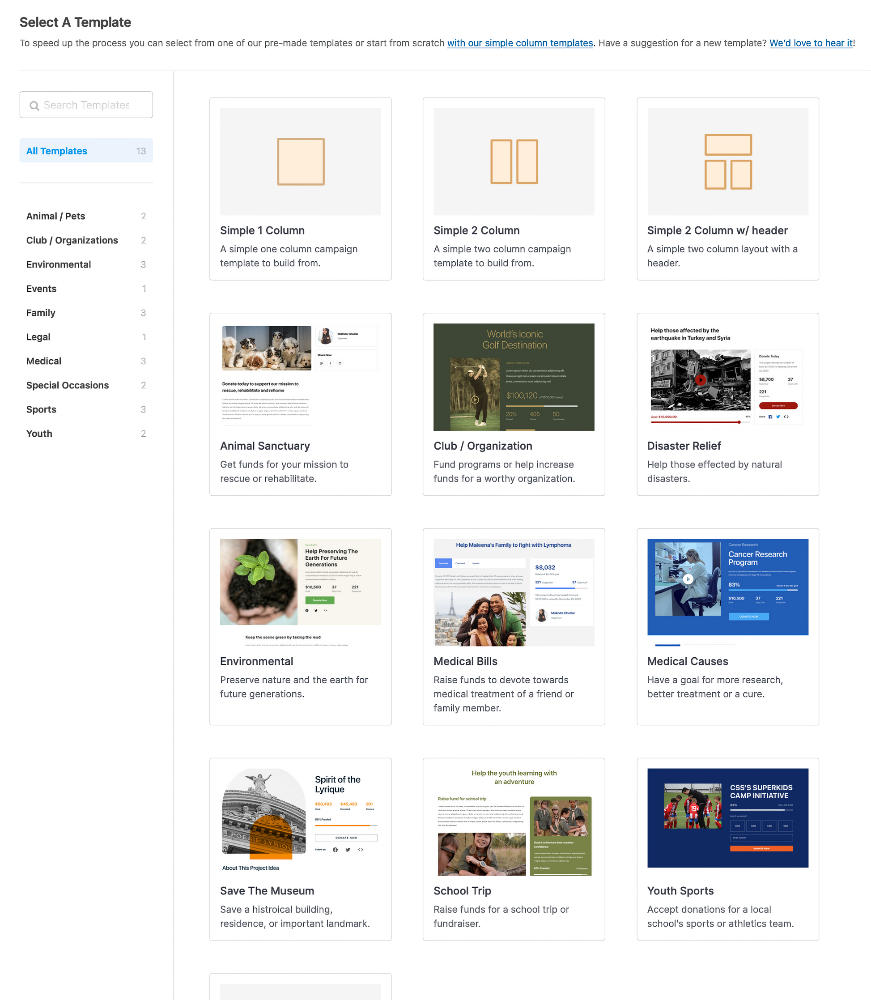Click the Save The Museum title
The height and width of the screenshot is (1000, 871).
(x=267, y=891)
